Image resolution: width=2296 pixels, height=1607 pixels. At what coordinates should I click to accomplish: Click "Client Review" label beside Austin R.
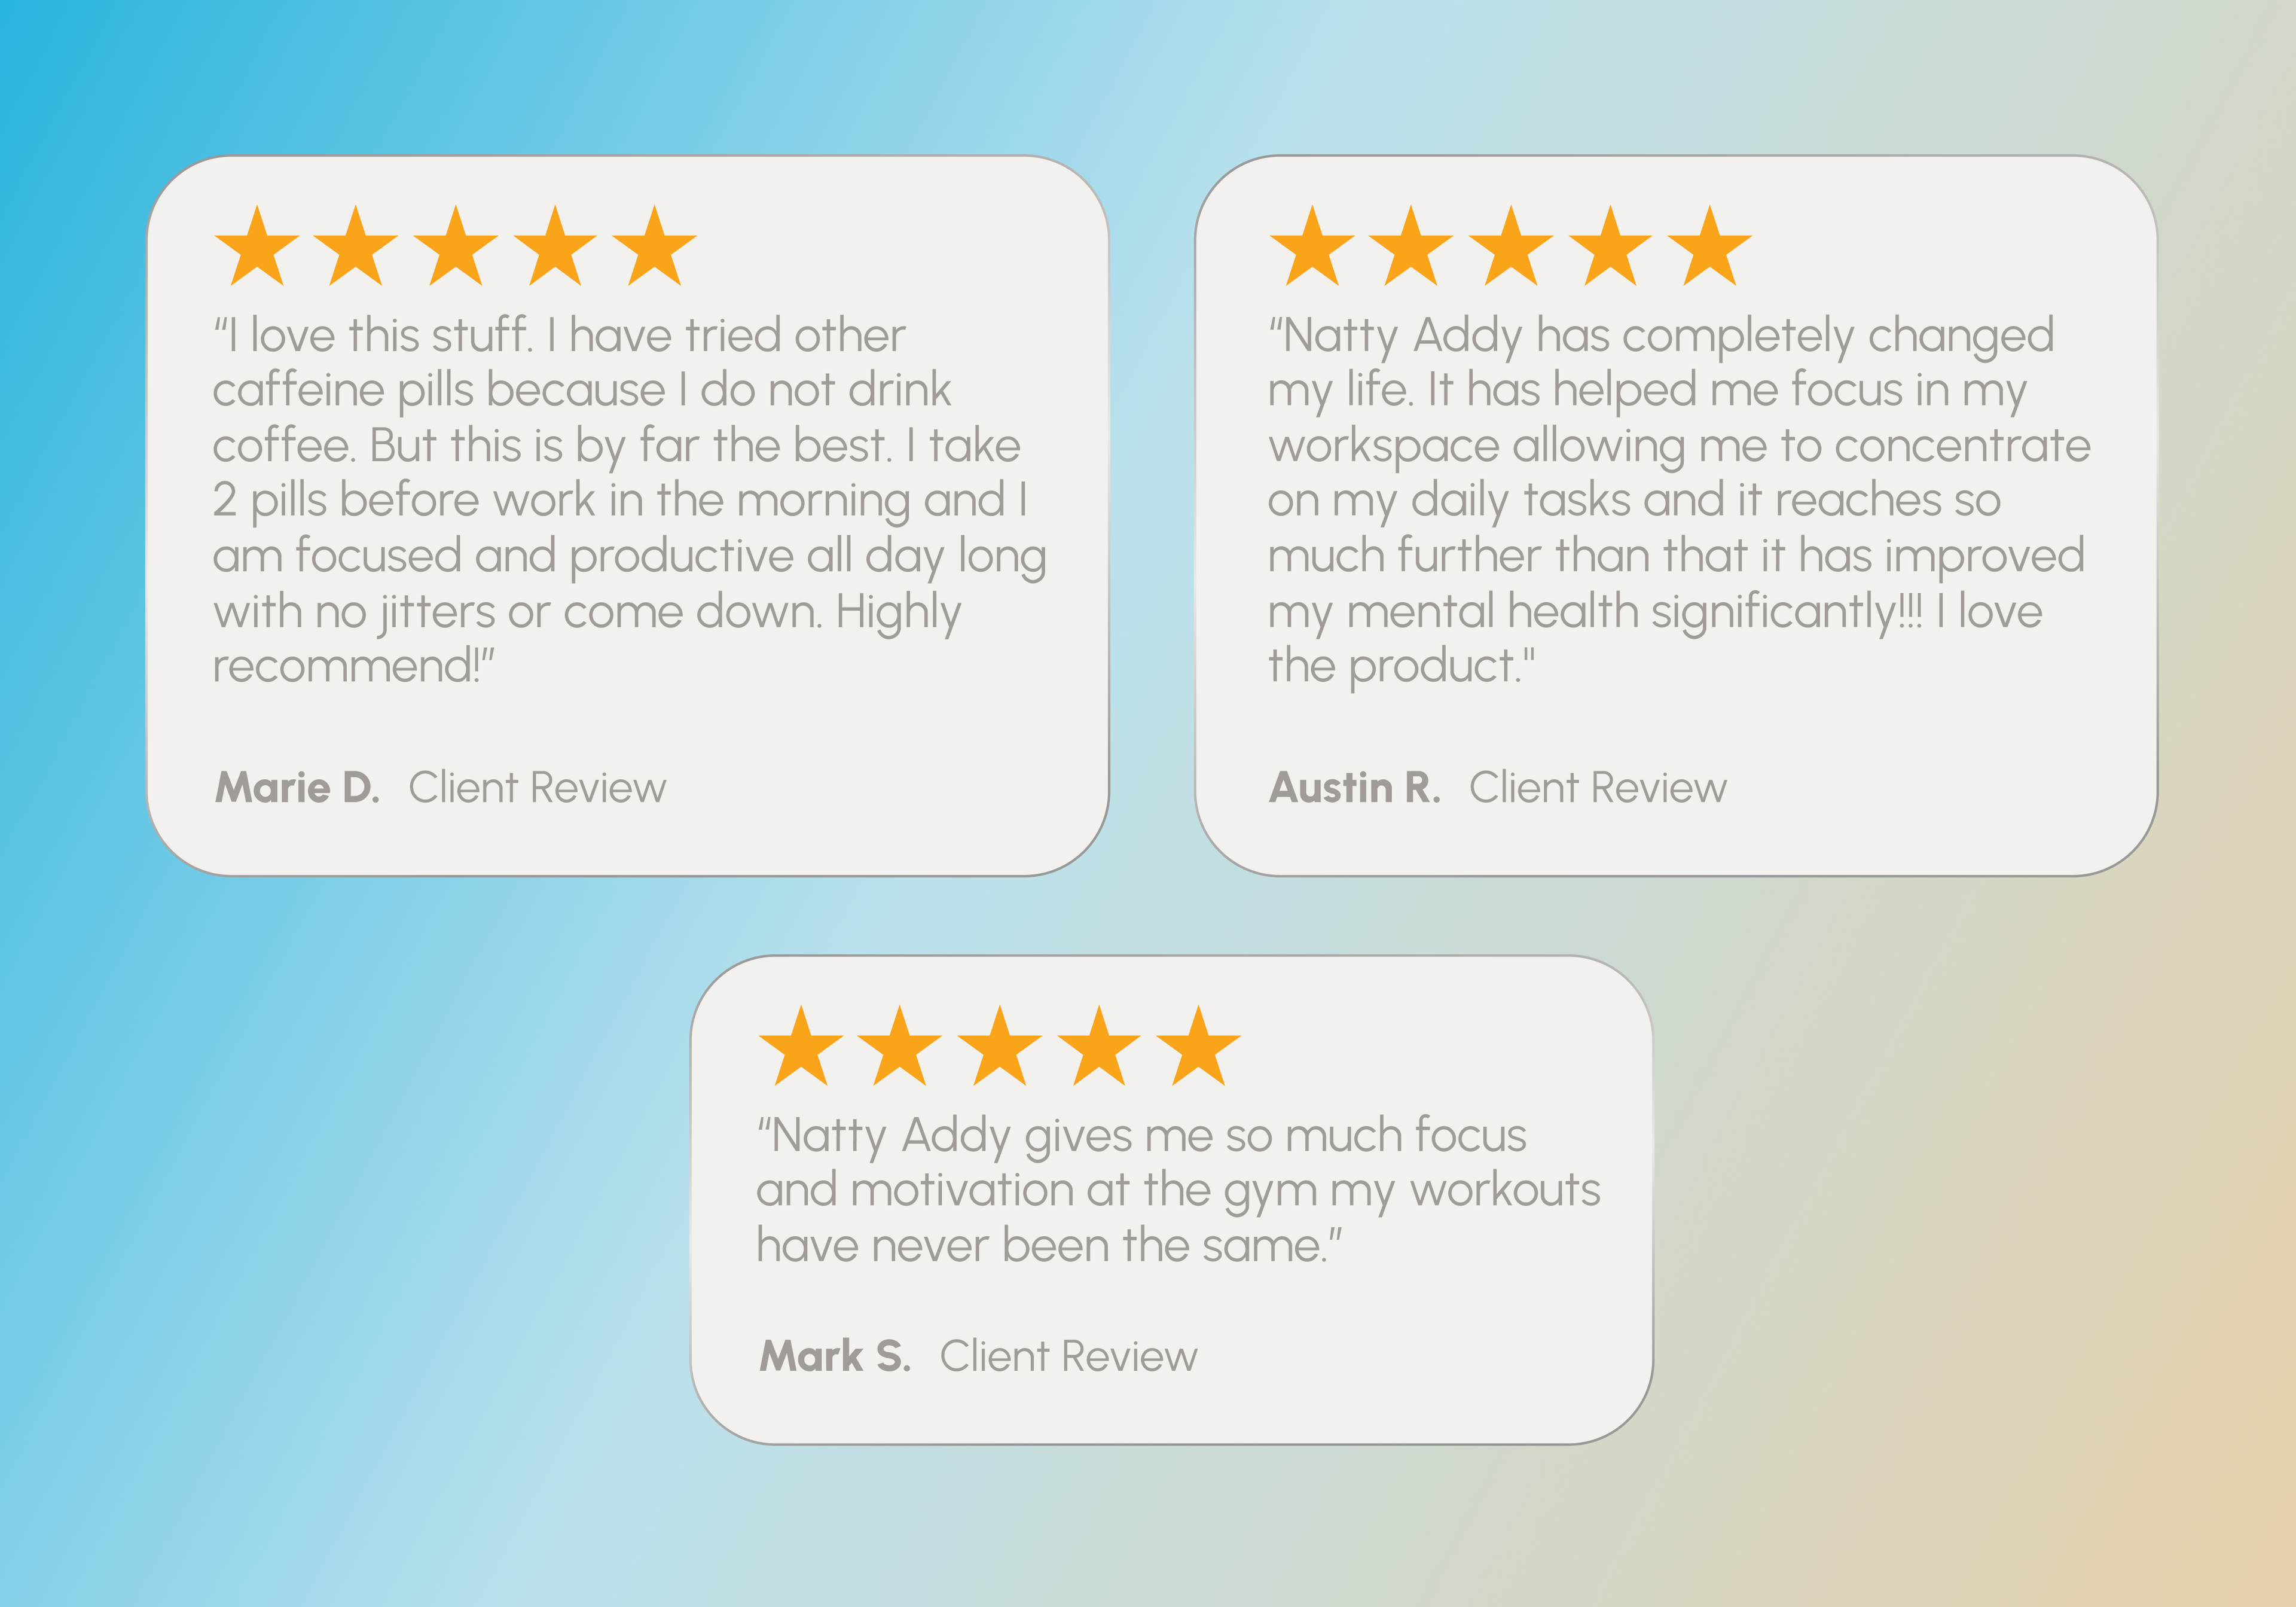(1597, 788)
